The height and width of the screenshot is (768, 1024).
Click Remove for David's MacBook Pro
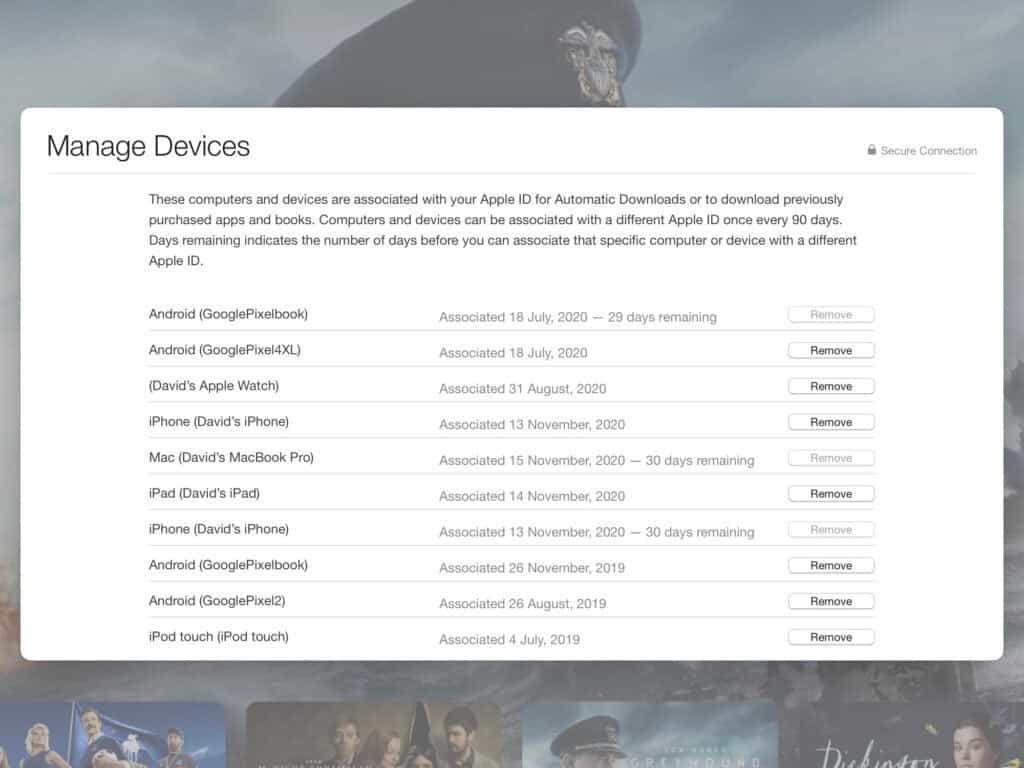830,458
